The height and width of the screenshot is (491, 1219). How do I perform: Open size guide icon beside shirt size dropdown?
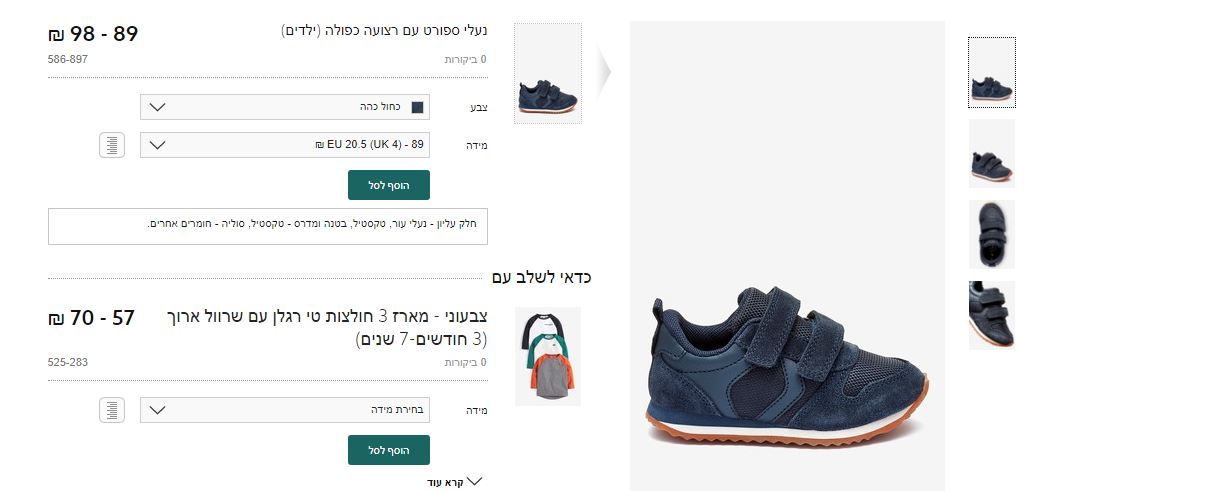pyautogui.click(x=112, y=410)
